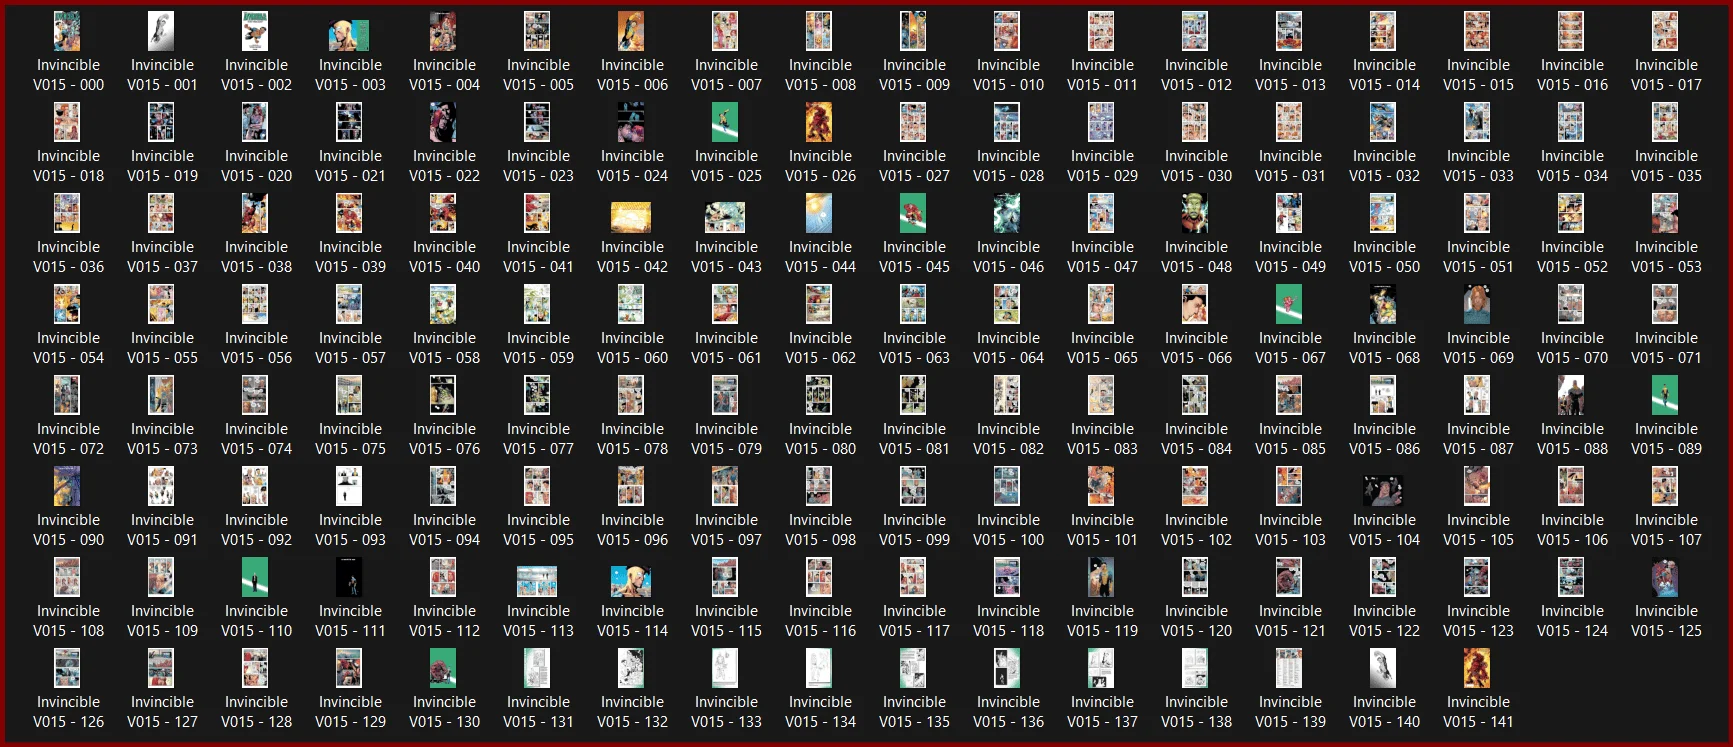Image resolution: width=1733 pixels, height=747 pixels.
Task: Pick the Invincible V015 - 140 file icon
Action: point(1383,669)
